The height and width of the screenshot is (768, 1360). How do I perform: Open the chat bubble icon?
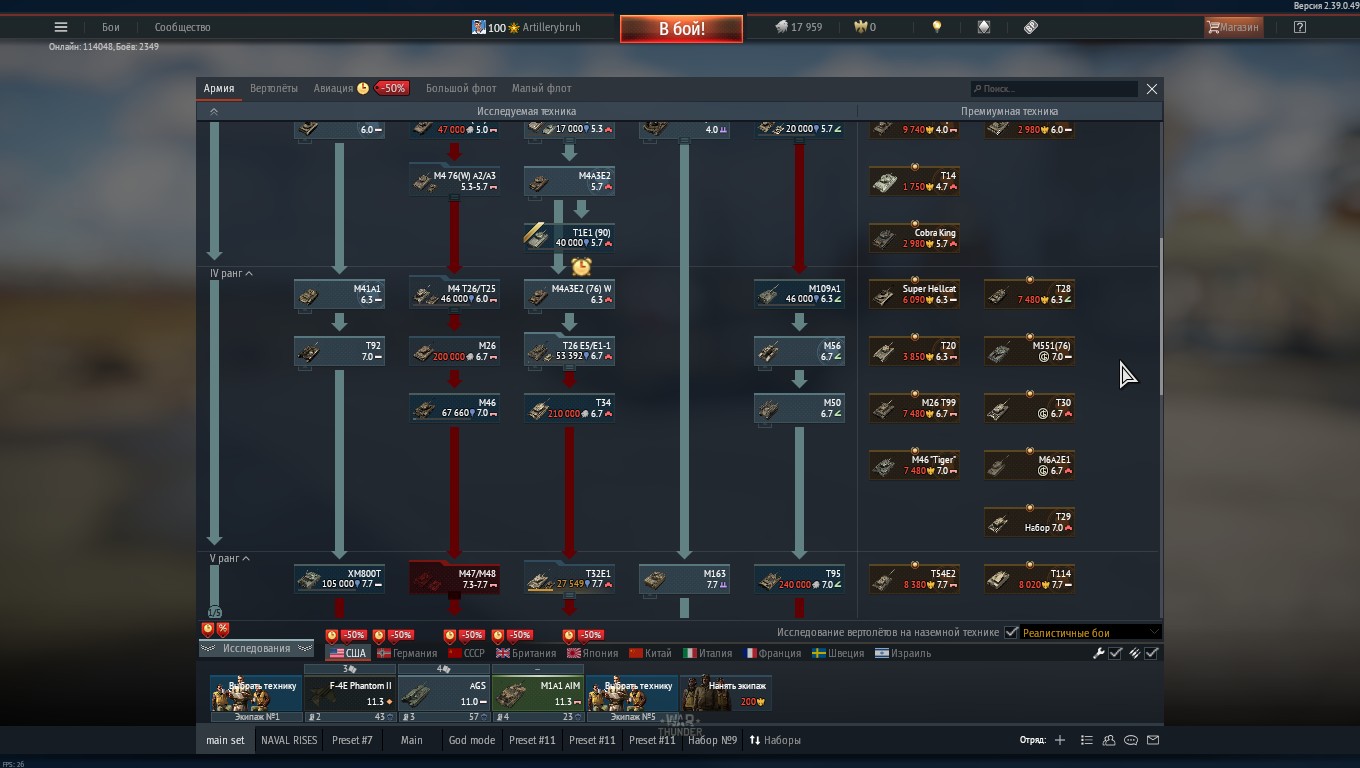click(1131, 740)
